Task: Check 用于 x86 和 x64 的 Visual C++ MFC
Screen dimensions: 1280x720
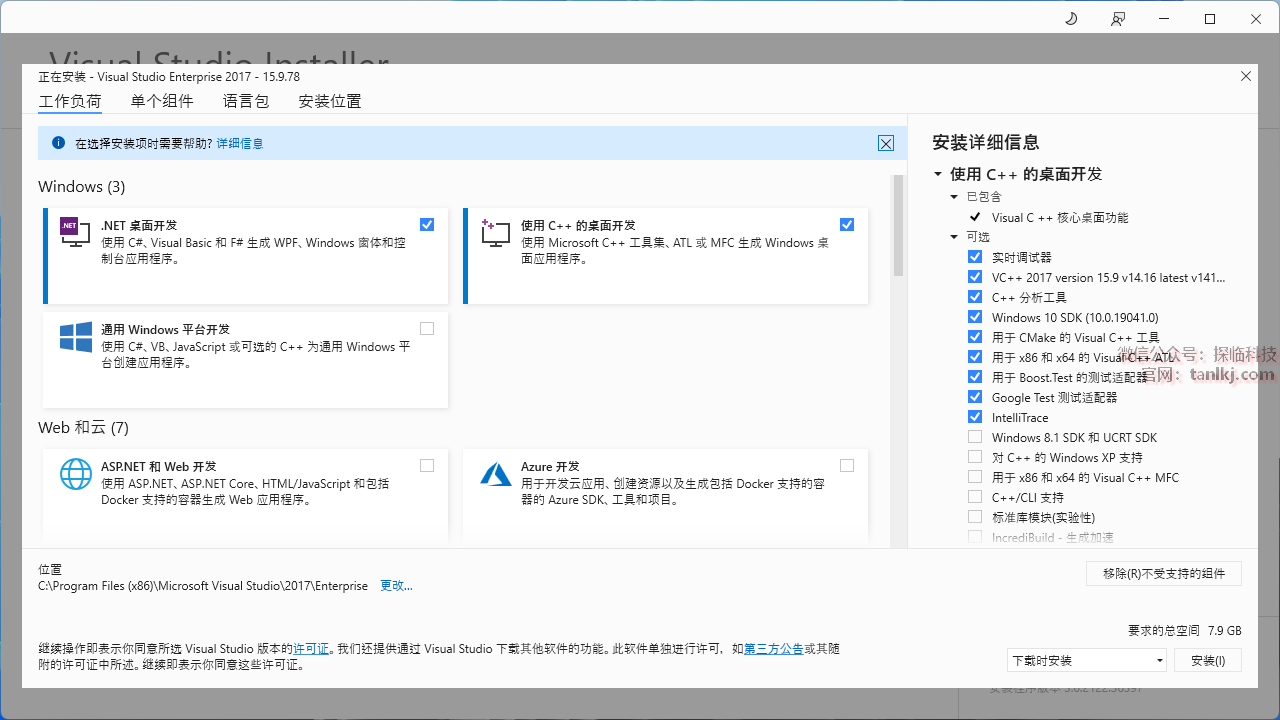Action: pos(975,477)
